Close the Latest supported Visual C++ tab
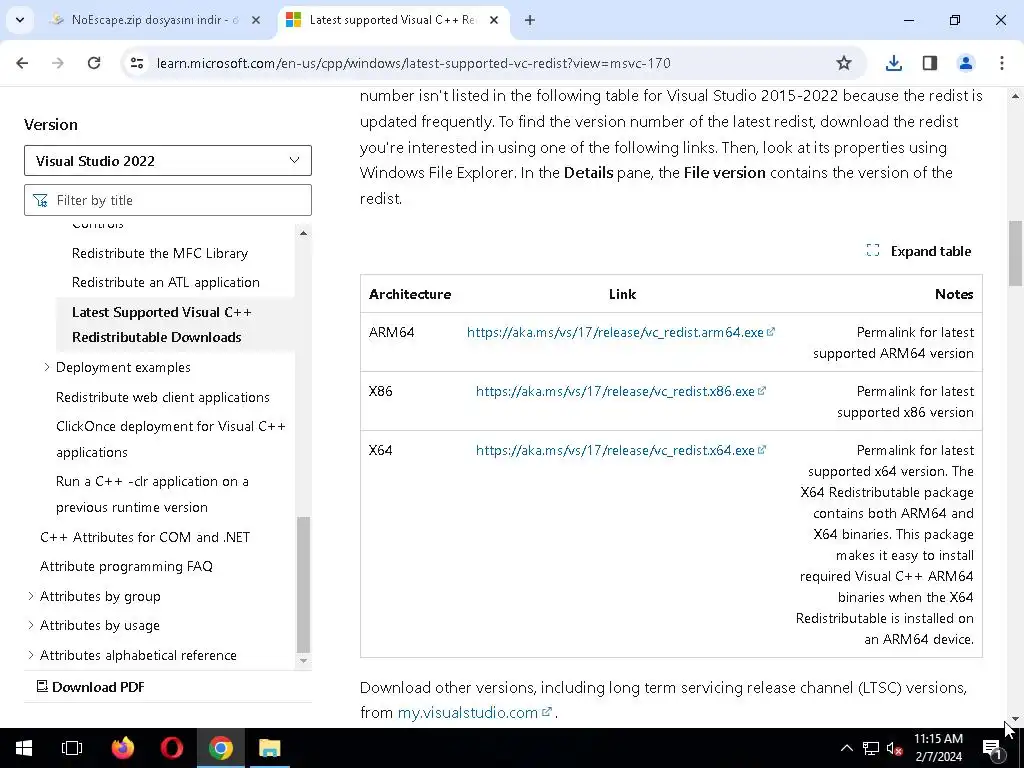The image size is (1024, 768). point(494,20)
